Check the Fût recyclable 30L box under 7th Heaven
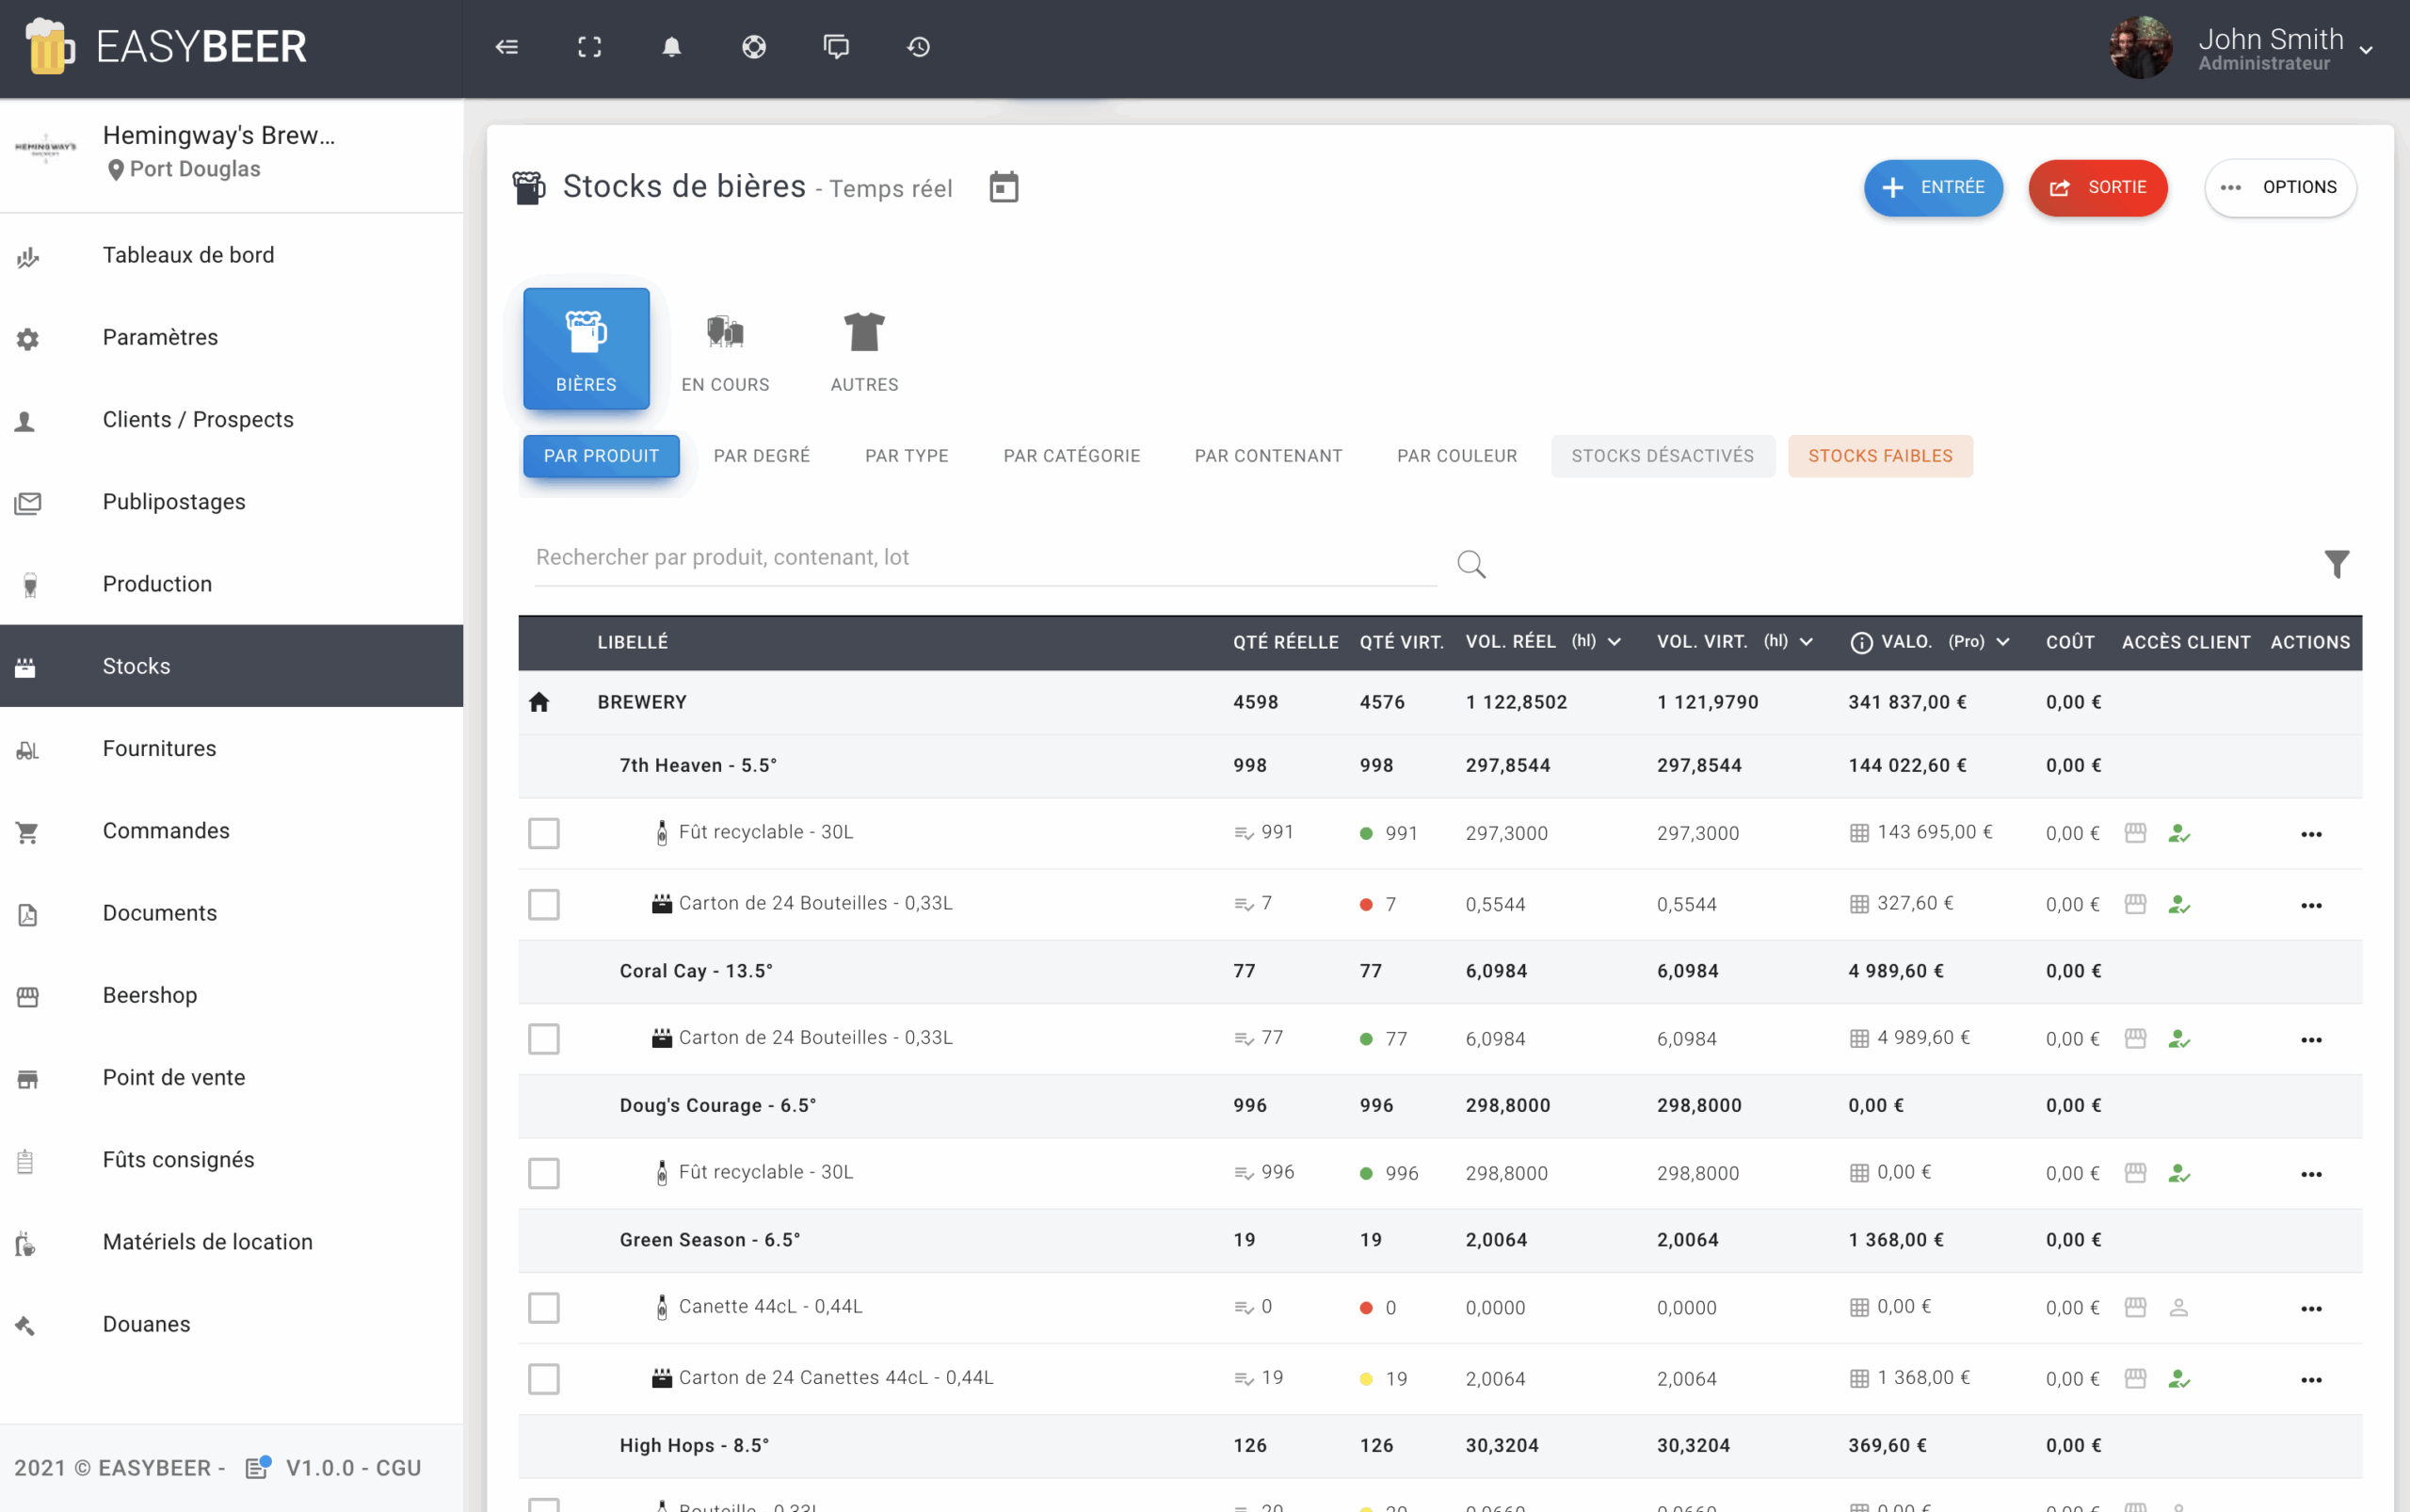 coord(544,833)
